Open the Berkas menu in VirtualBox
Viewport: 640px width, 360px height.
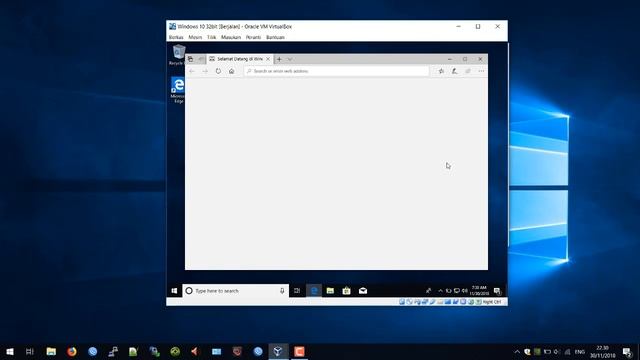[176, 37]
